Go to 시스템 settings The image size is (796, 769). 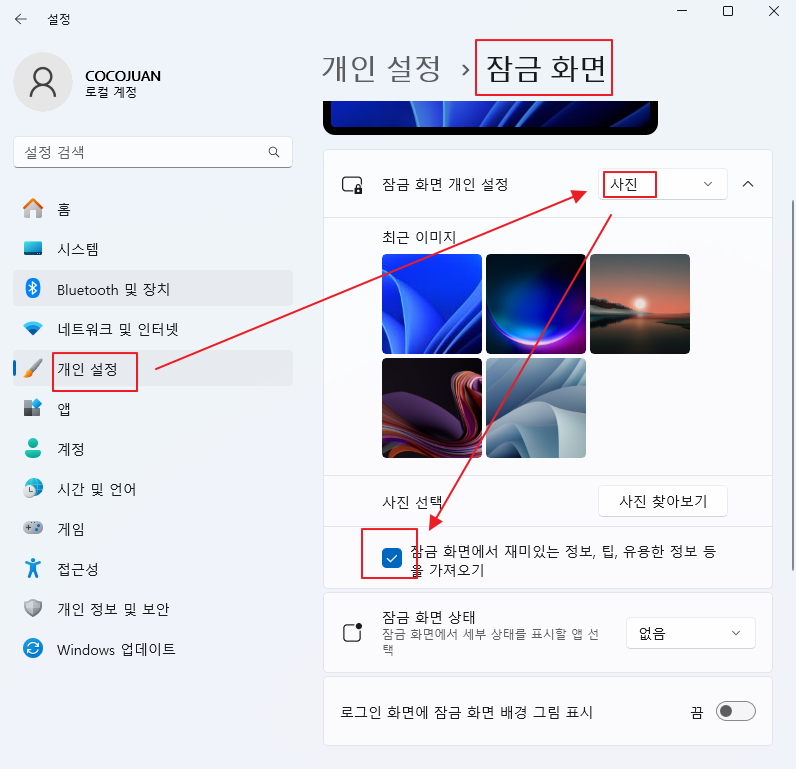point(153,249)
